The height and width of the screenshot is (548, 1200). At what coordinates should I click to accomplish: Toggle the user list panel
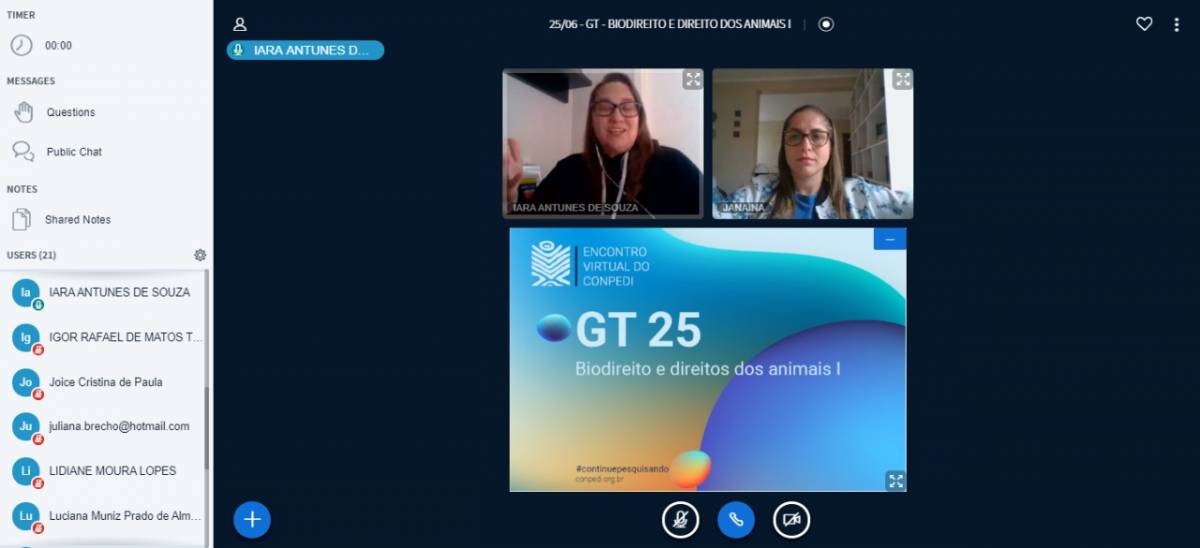pyautogui.click(x=240, y=24)
